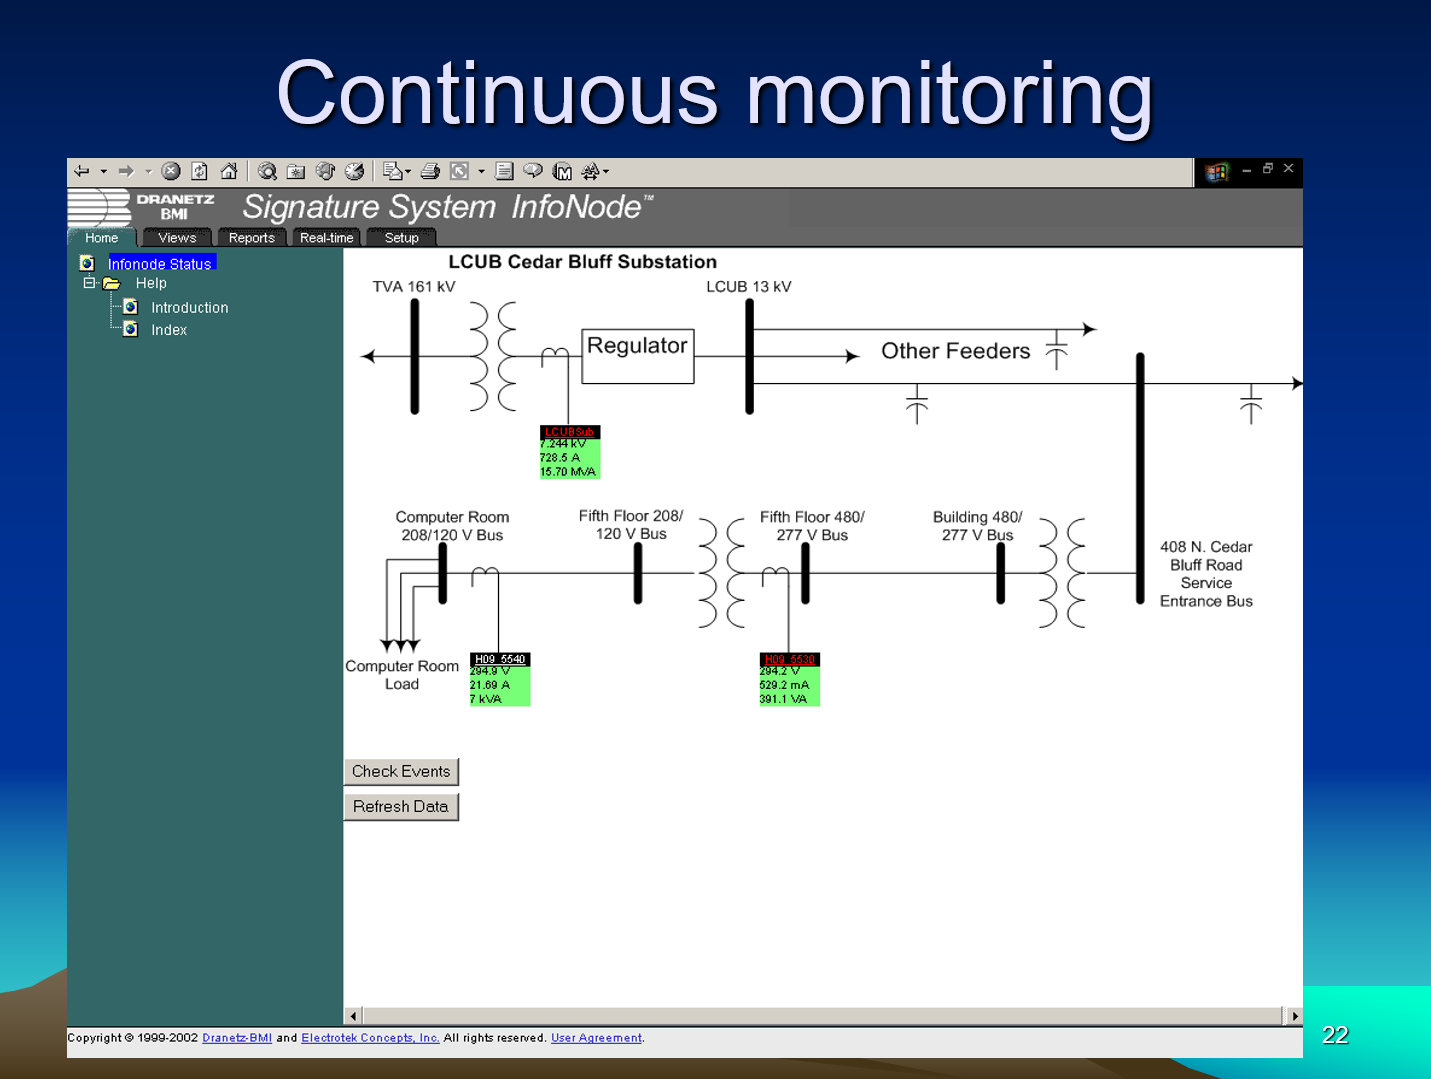Open the Back history dropdown arrow
Screen dimensions: 1431x1079
(103, 172)
